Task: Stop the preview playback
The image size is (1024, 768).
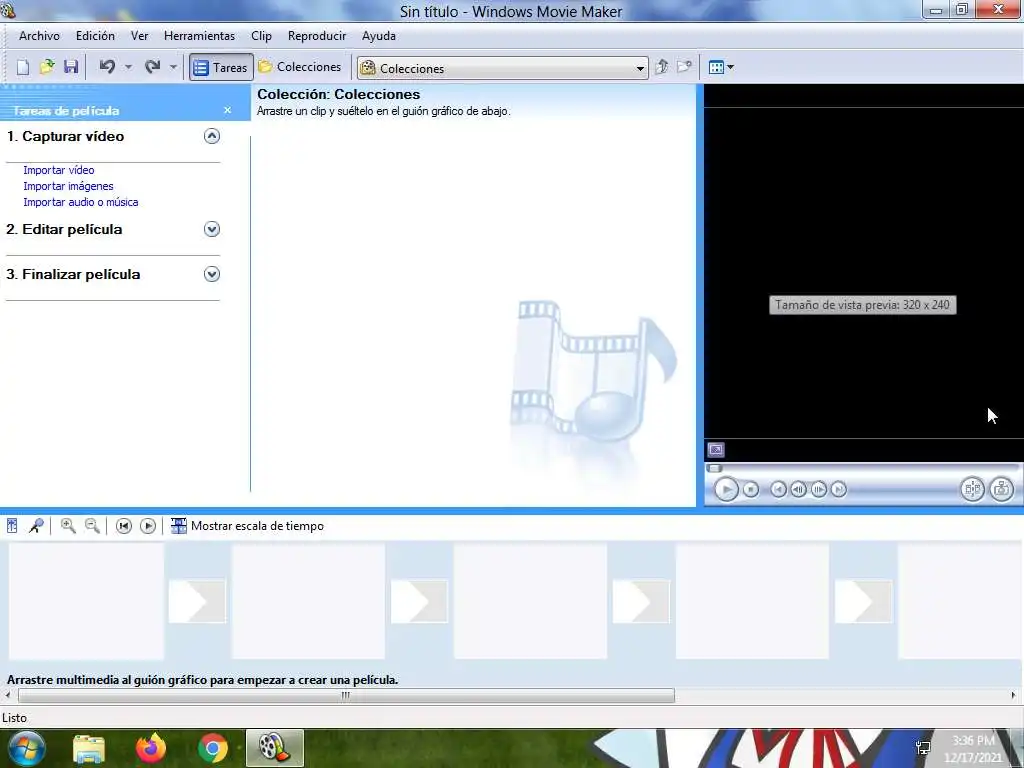Action: click(x=751, y=490)
